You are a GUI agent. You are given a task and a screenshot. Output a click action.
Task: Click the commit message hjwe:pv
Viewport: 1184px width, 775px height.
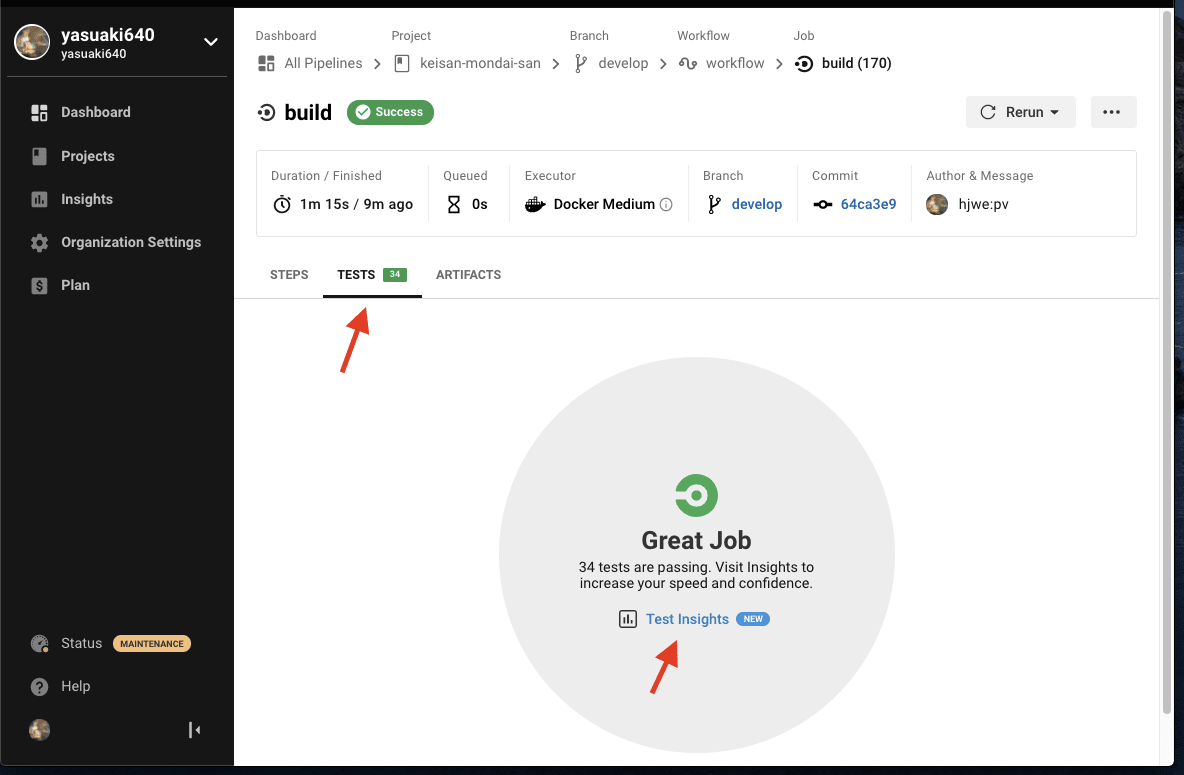point(983,205)
